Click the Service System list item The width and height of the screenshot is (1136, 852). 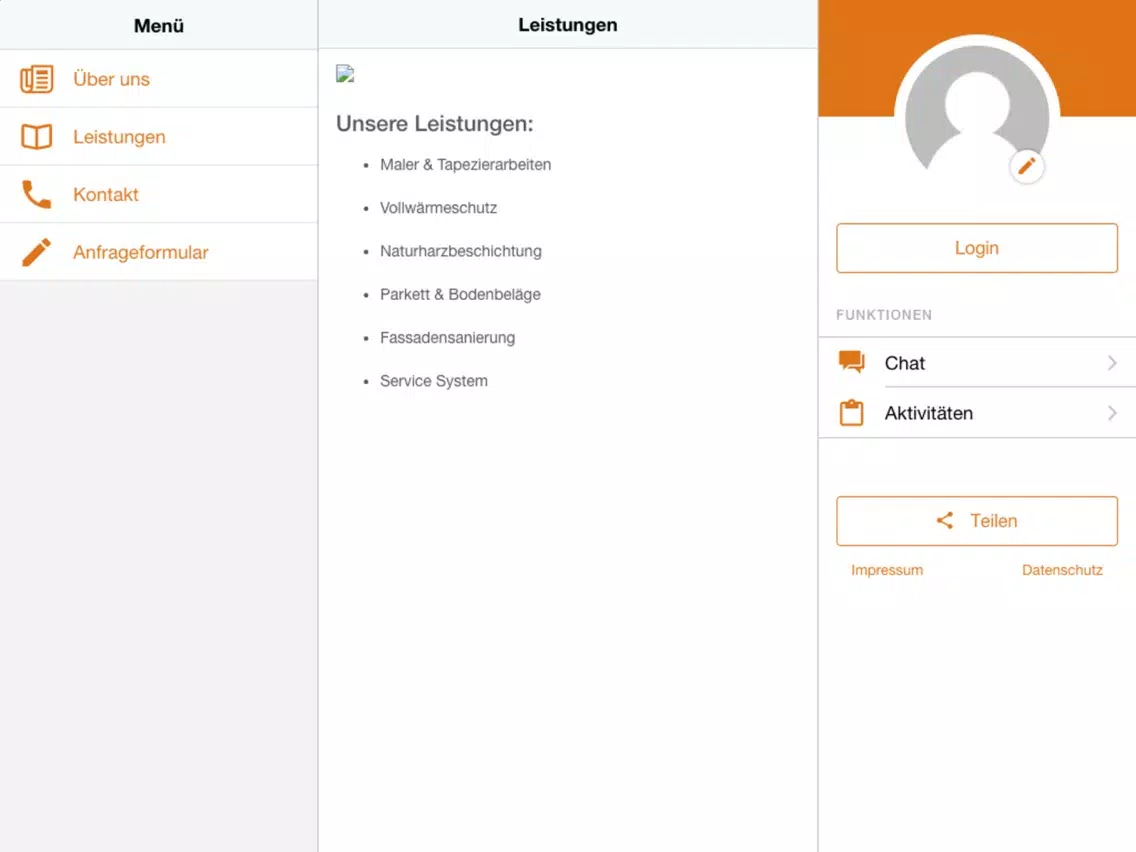(x=433, y=381)
